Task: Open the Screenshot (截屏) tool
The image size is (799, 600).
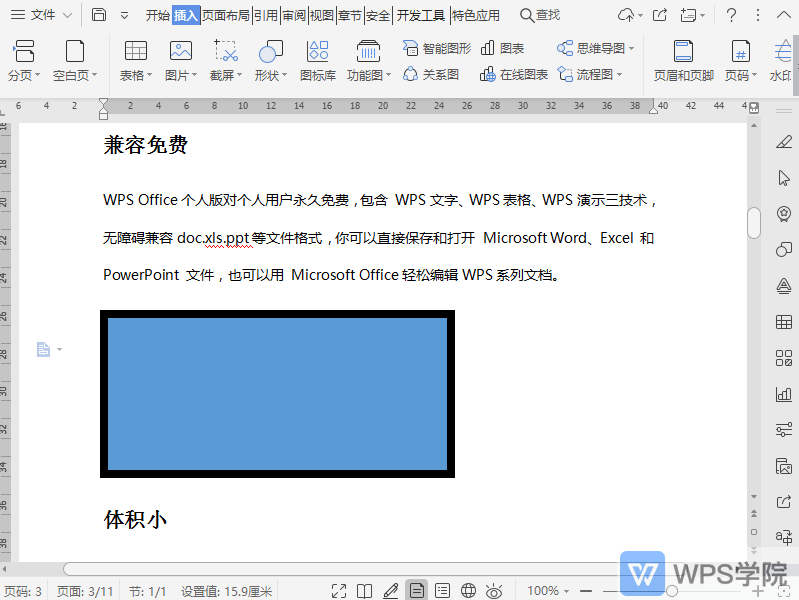Action: pyautogui.click(x=226, y=52)
